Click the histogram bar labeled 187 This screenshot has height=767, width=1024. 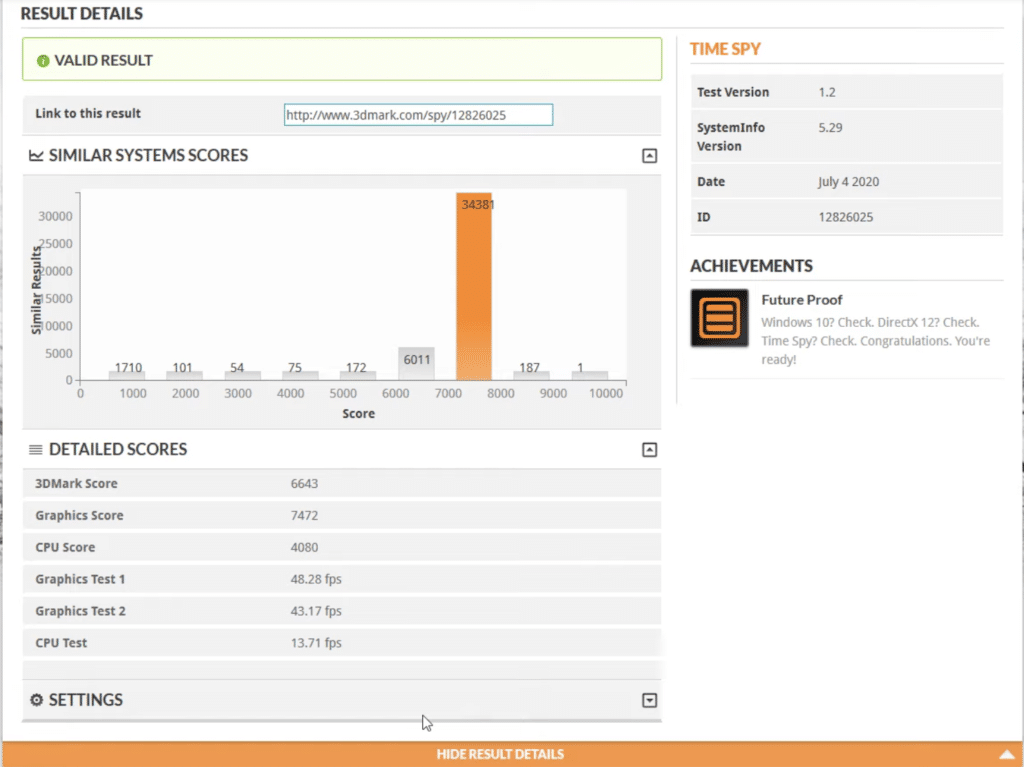coord(530,375)
